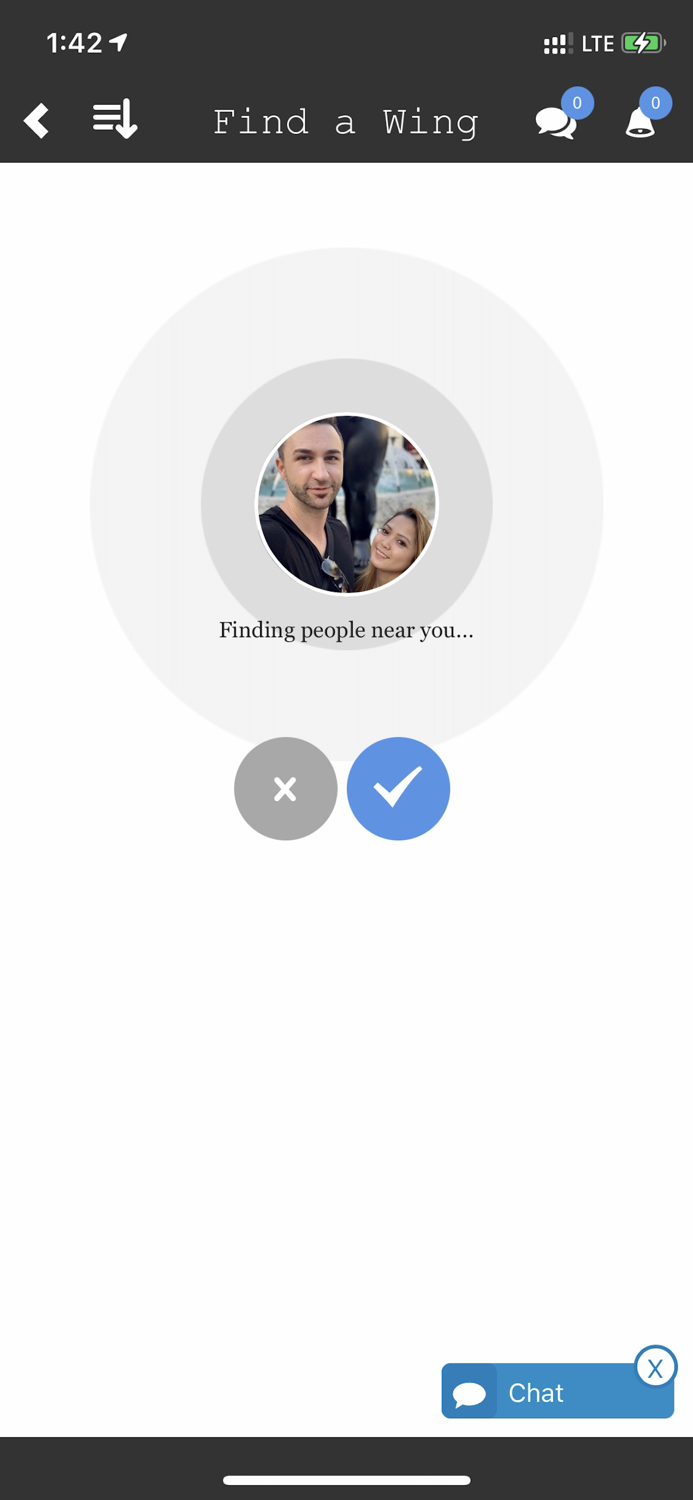693x1500 pixels.
Task: Tap the "Find a Wing" header title
Action: (x=346, y=122)
